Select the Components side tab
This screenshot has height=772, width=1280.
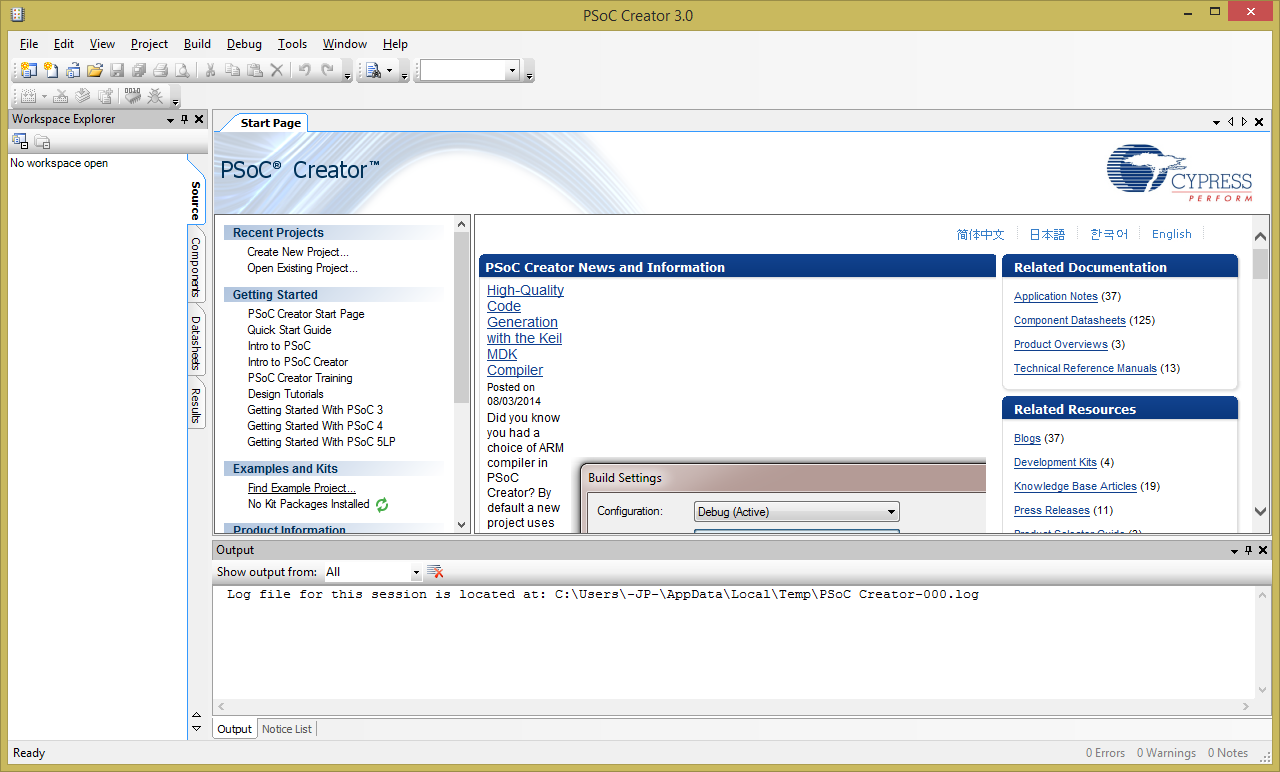pyautogui.click(x=196, y=267)
